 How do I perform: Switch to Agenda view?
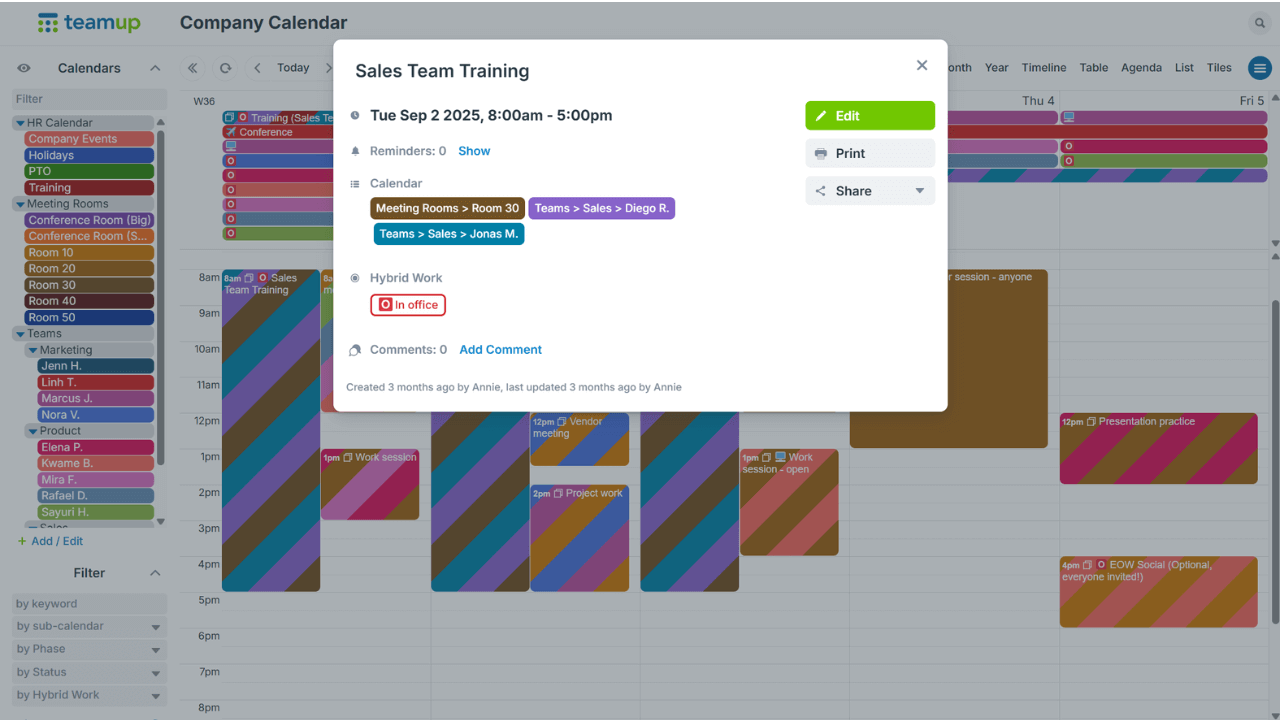[x=1141, y=68]
